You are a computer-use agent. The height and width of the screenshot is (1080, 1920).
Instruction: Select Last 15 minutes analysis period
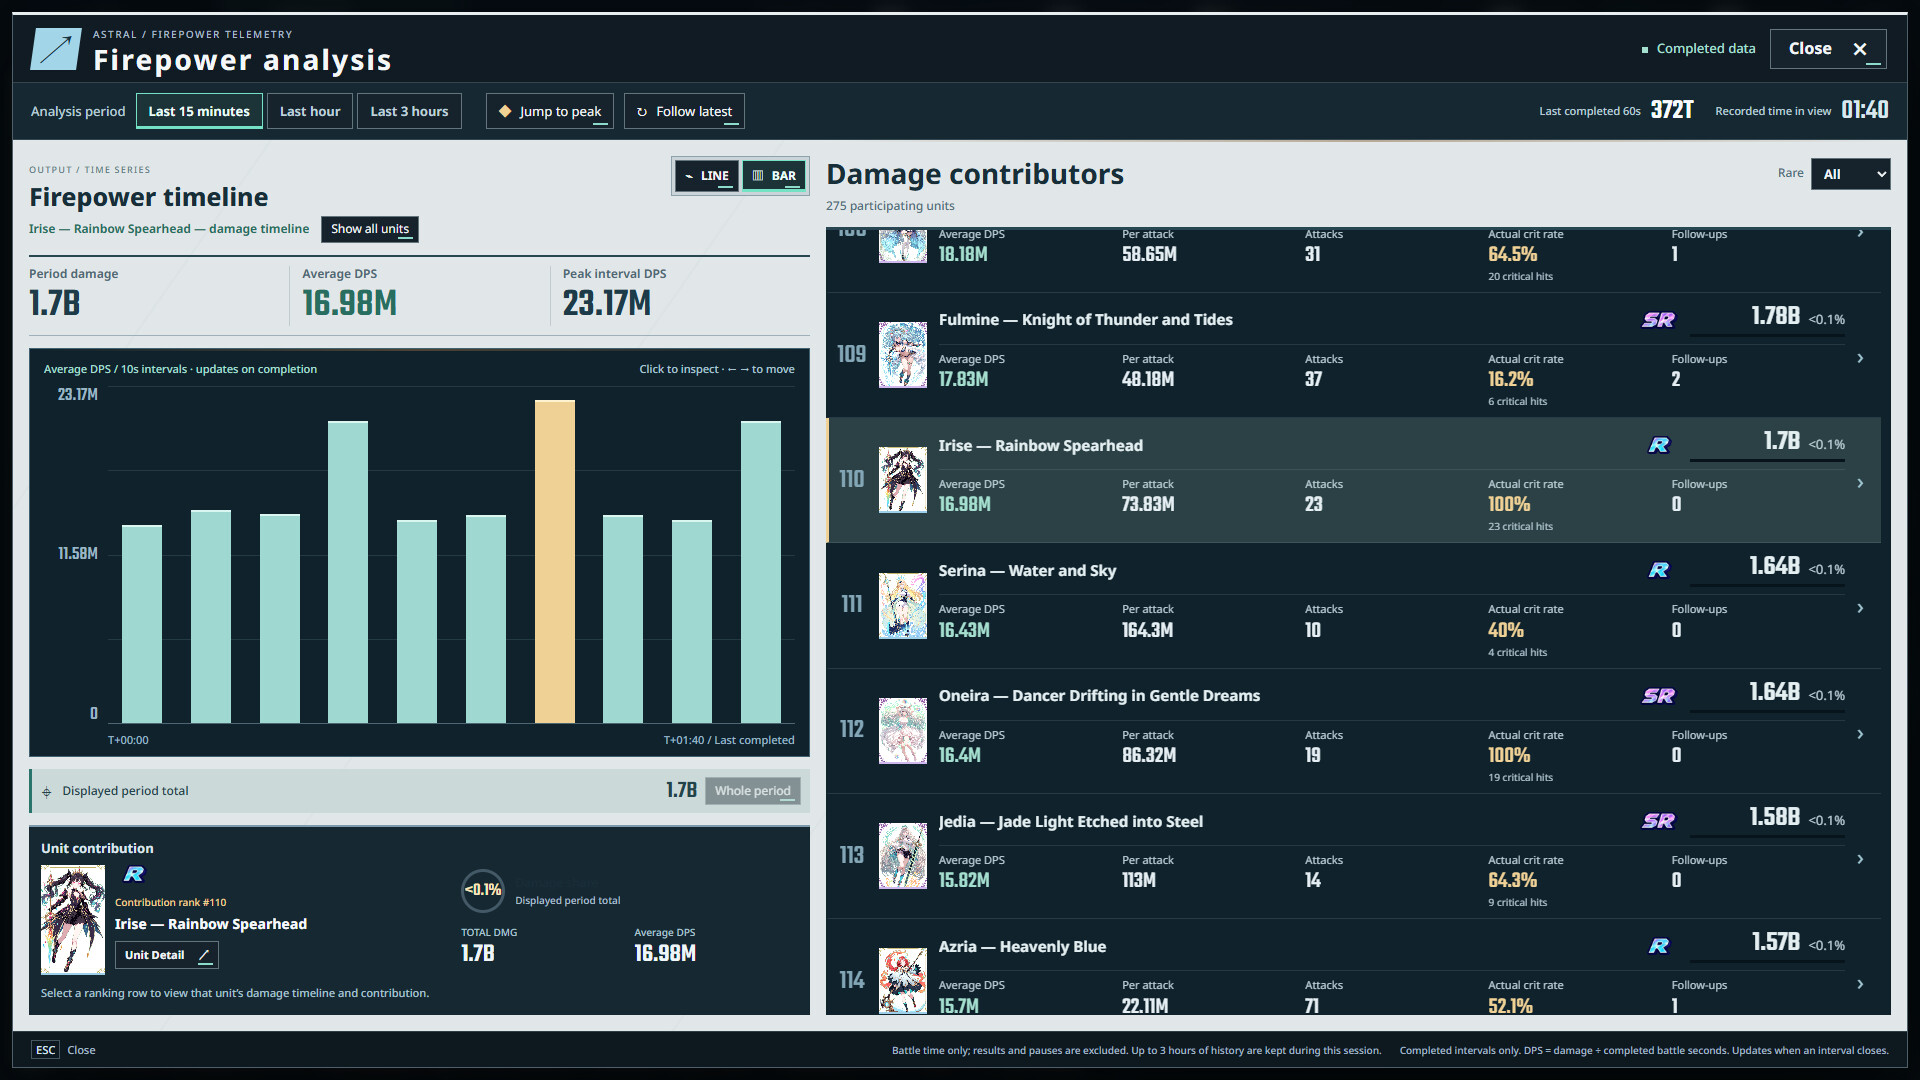coord(199,111)
